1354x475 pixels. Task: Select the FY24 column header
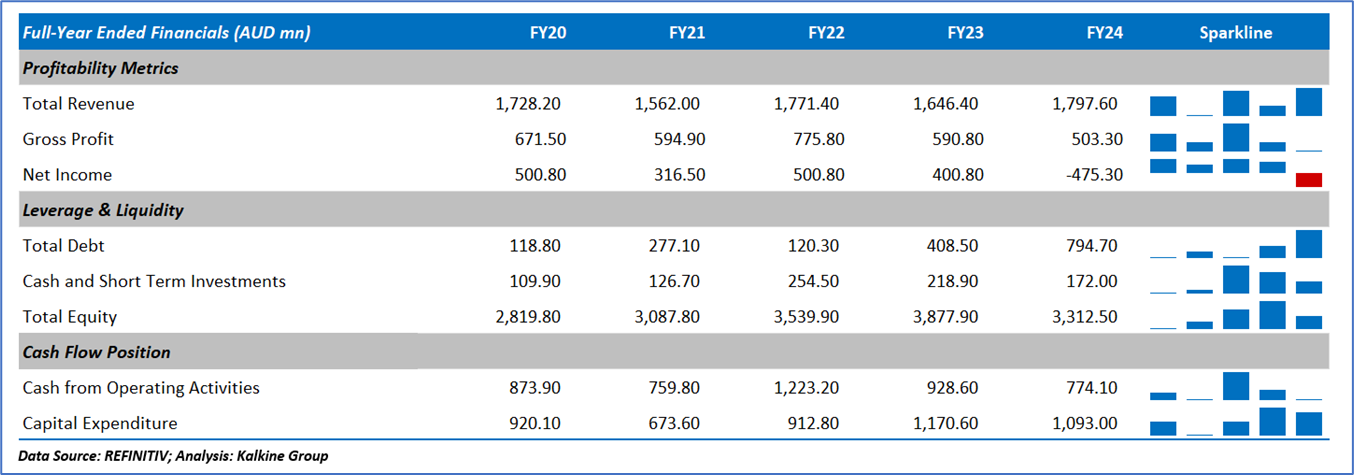click(x=1104, y=33)
